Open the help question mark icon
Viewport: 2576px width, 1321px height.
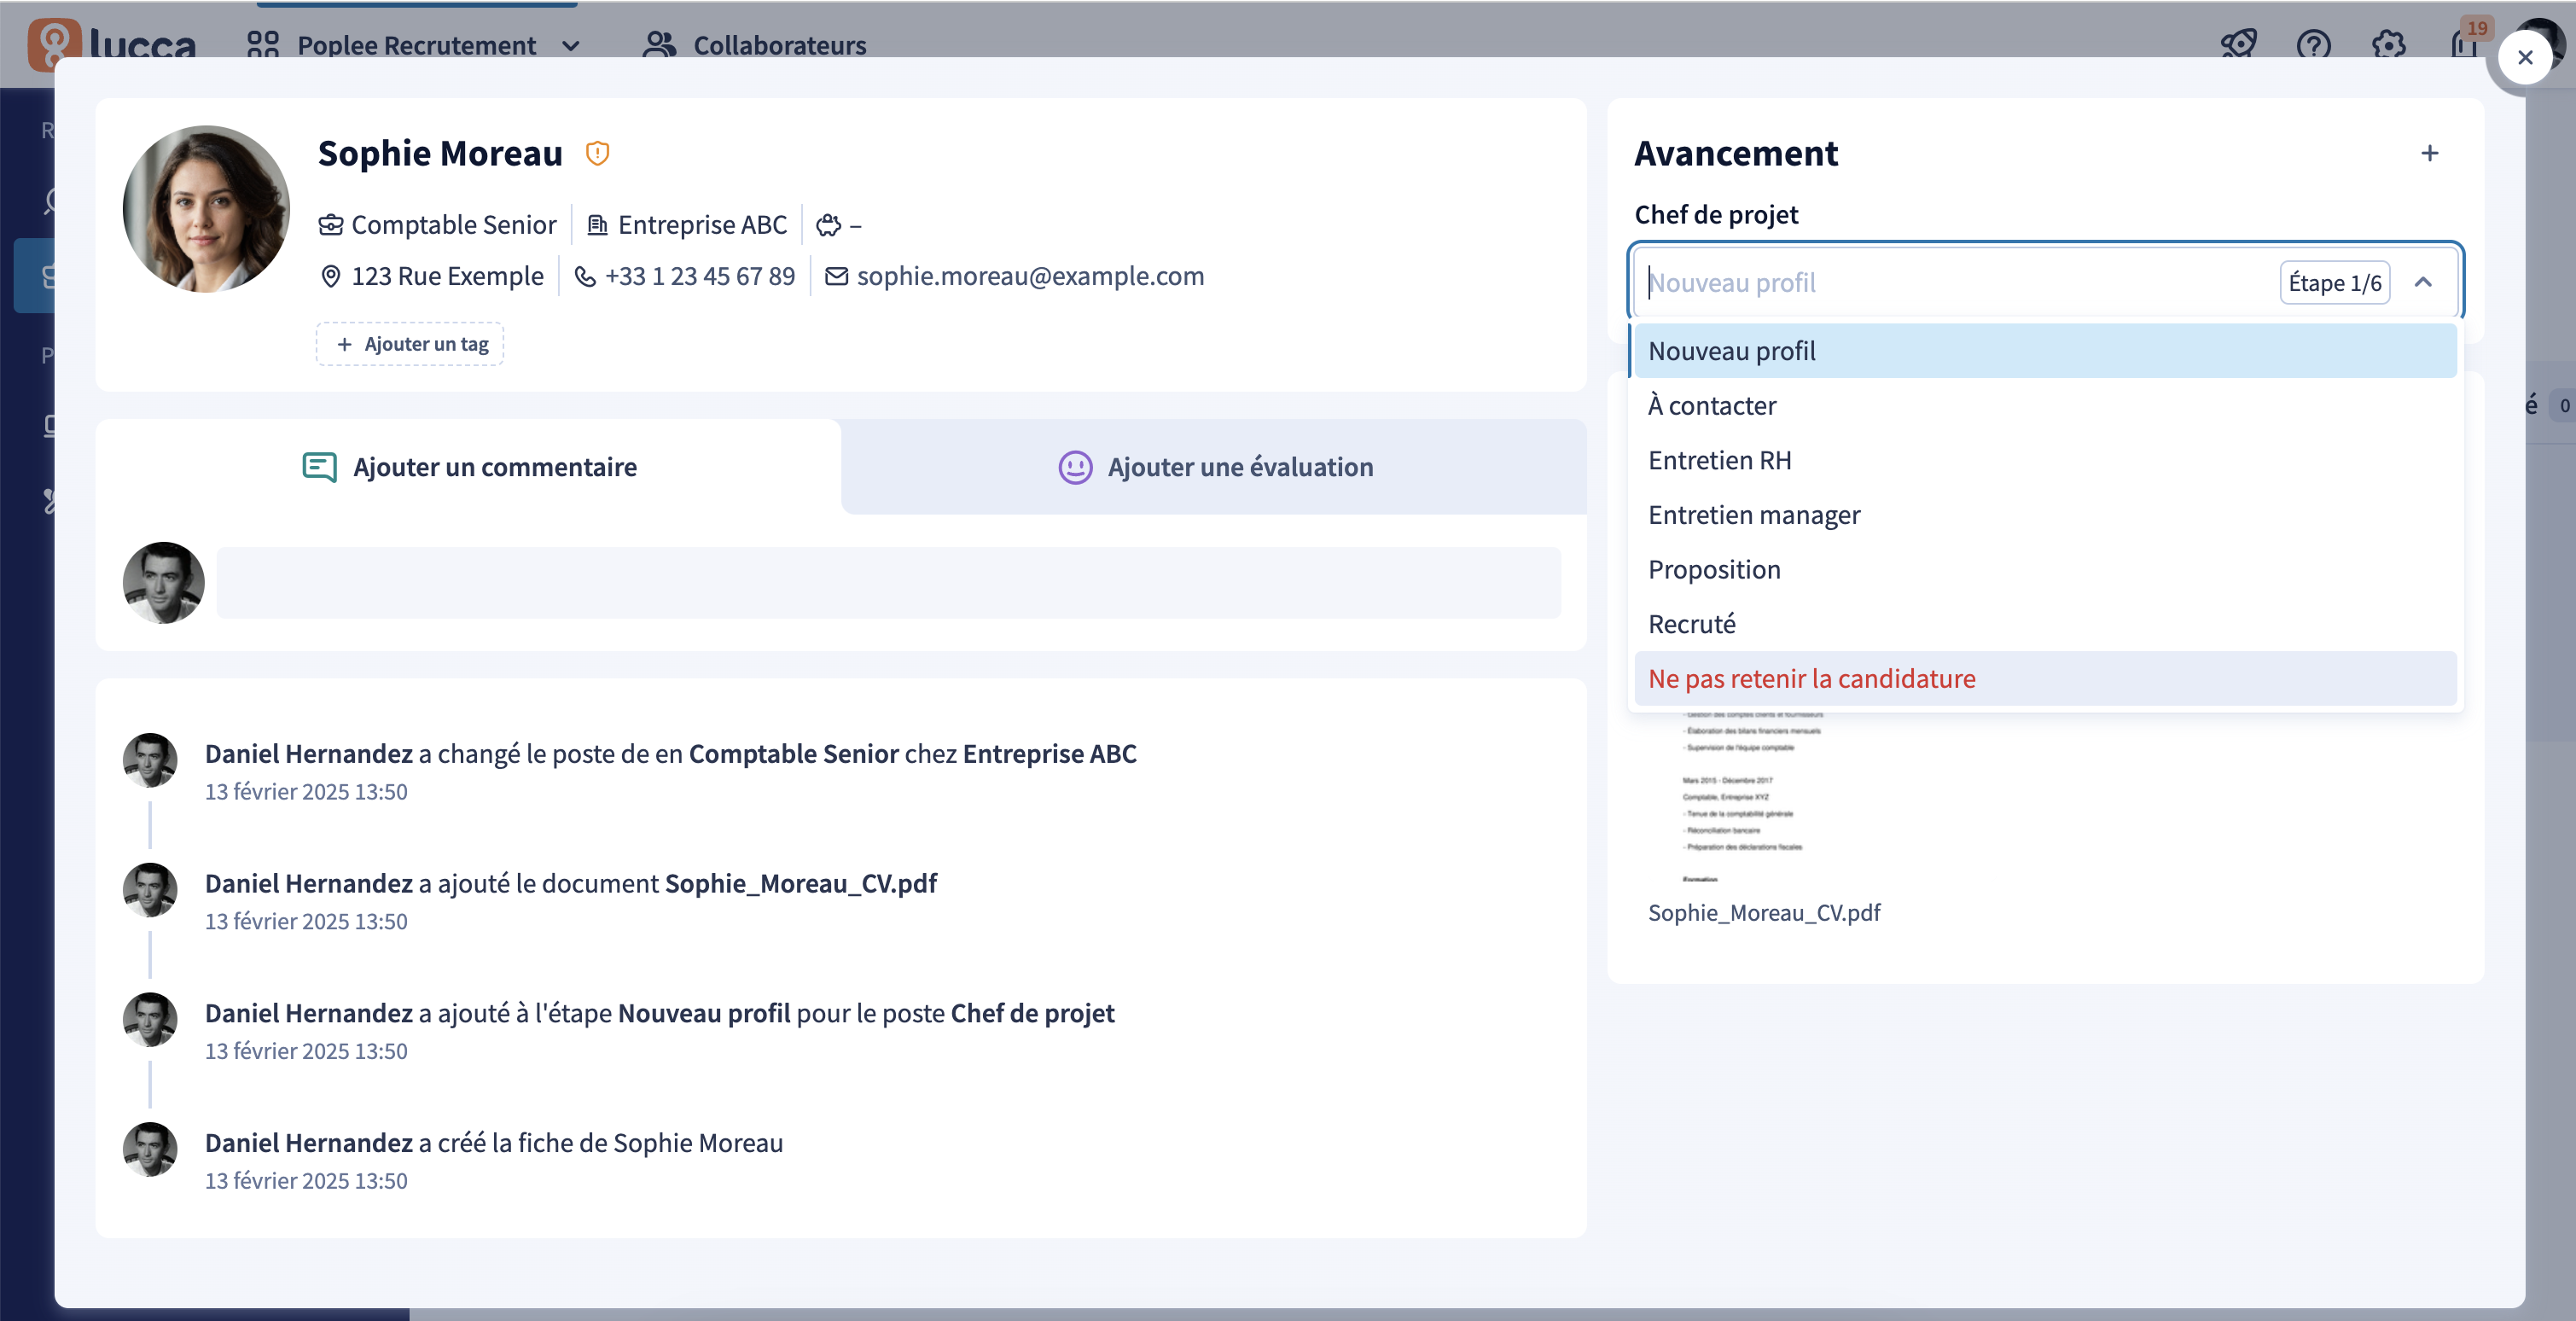point(2313,44)
